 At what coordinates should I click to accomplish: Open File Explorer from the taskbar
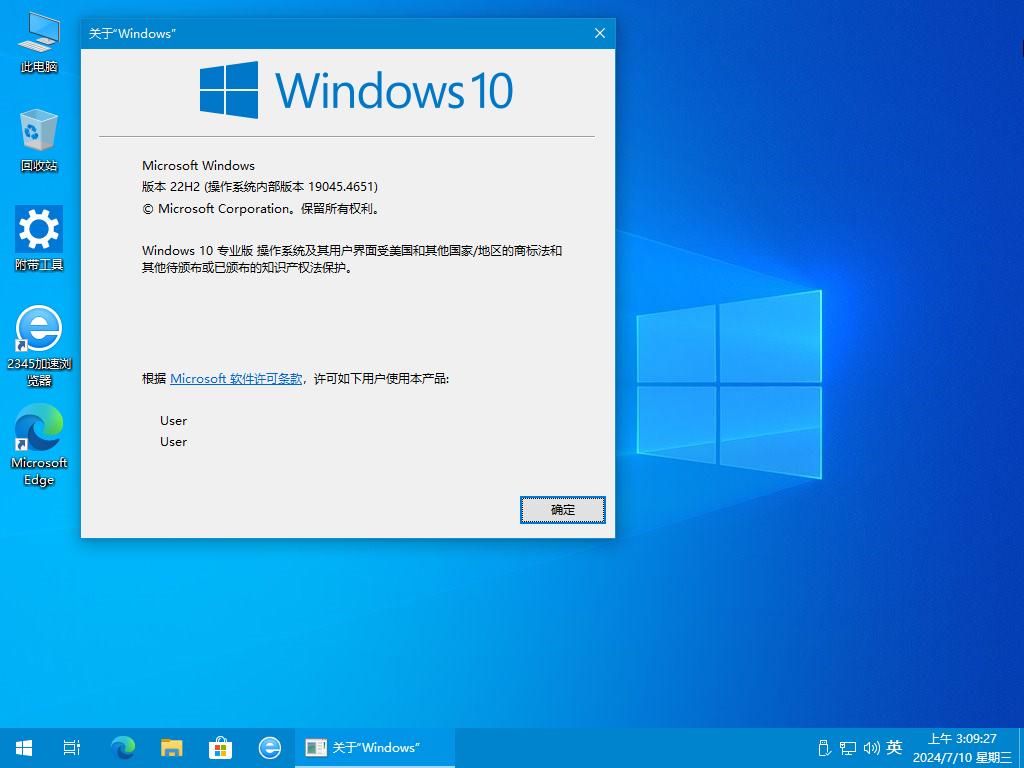pos(172,748)
